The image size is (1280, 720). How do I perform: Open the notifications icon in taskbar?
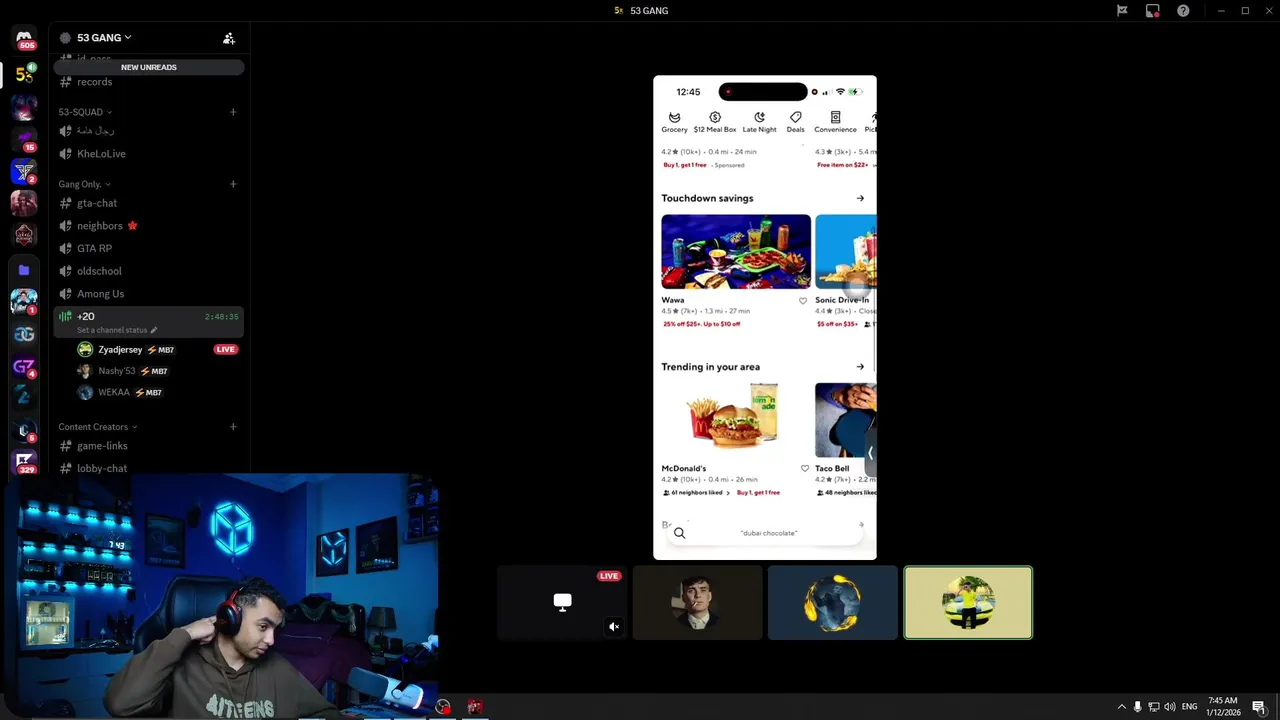[x=1259, y=707]
